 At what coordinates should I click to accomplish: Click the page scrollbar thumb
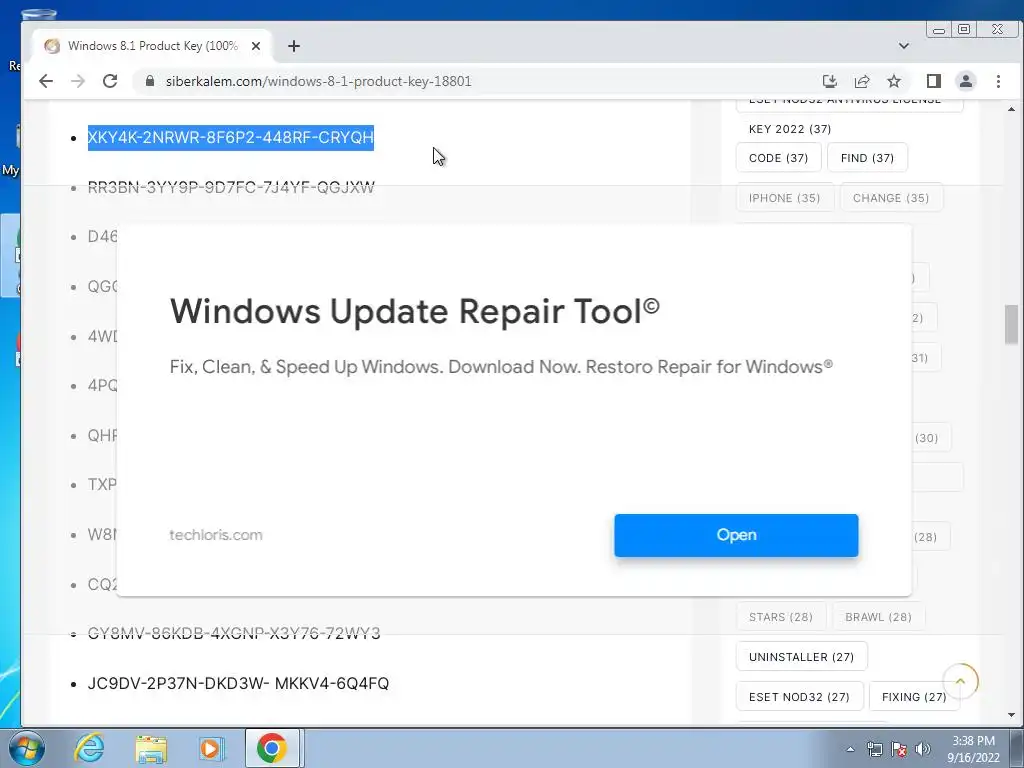(x=1012, y=324)
